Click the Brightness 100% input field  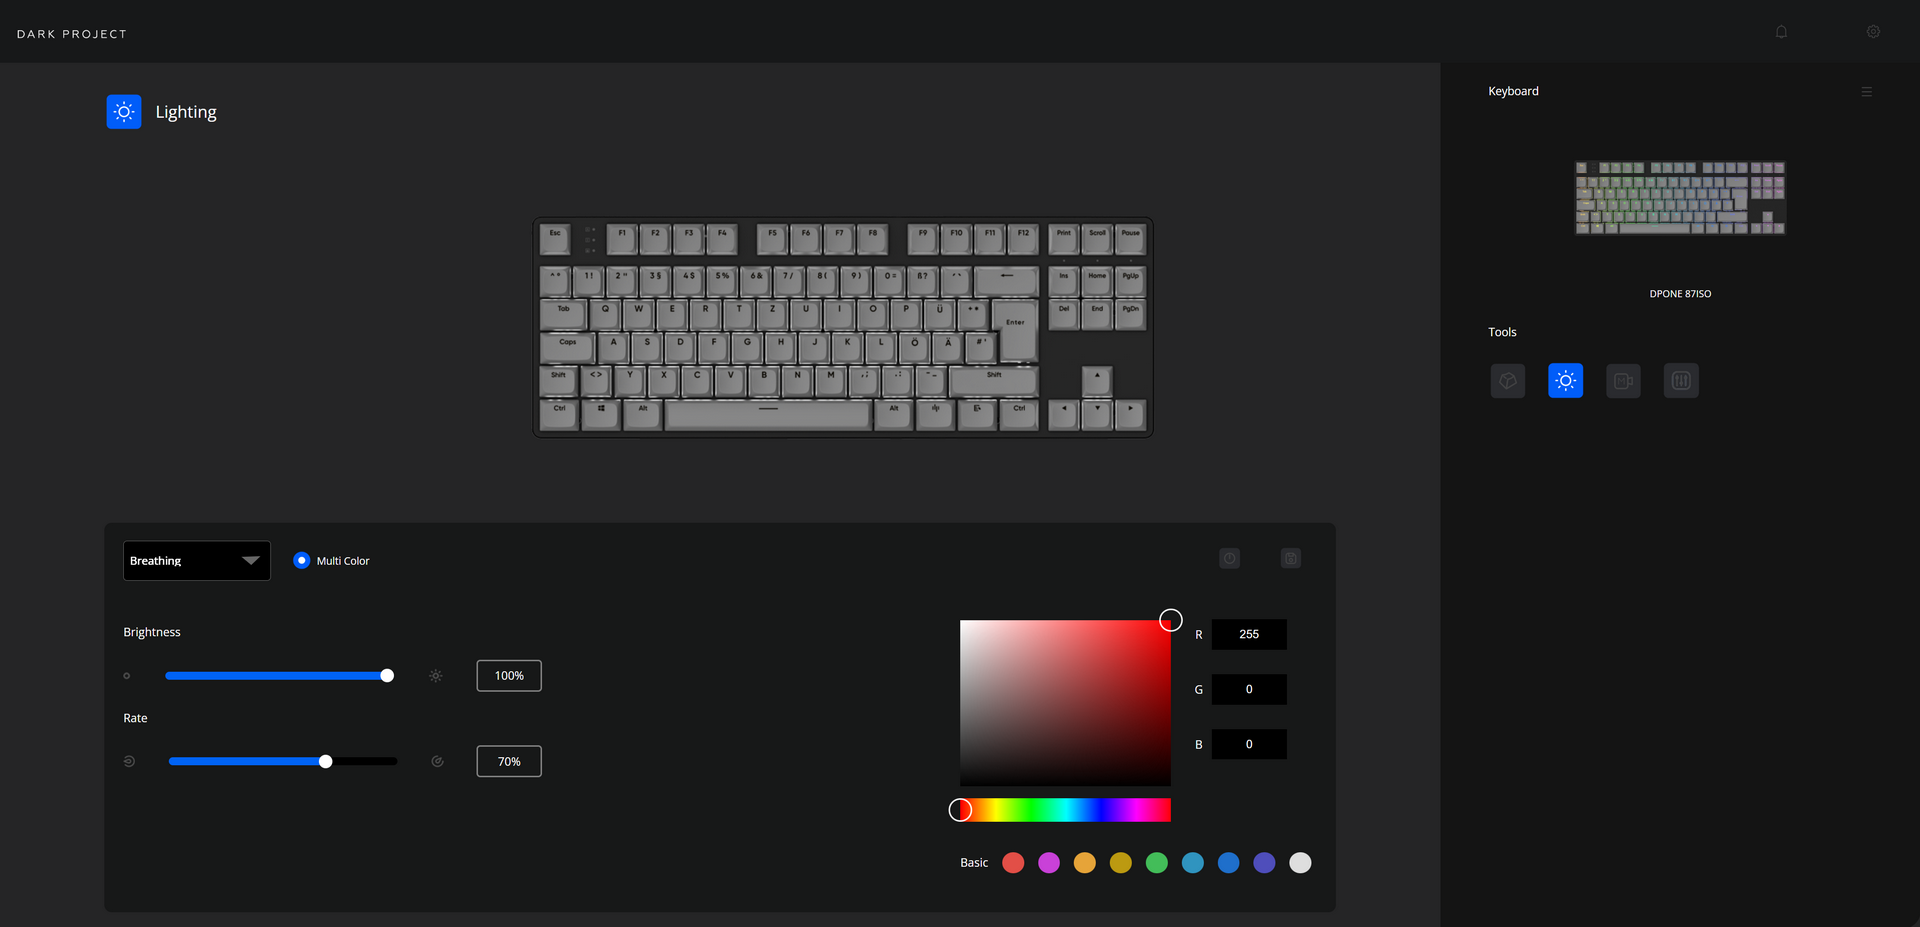coord(509,676)
